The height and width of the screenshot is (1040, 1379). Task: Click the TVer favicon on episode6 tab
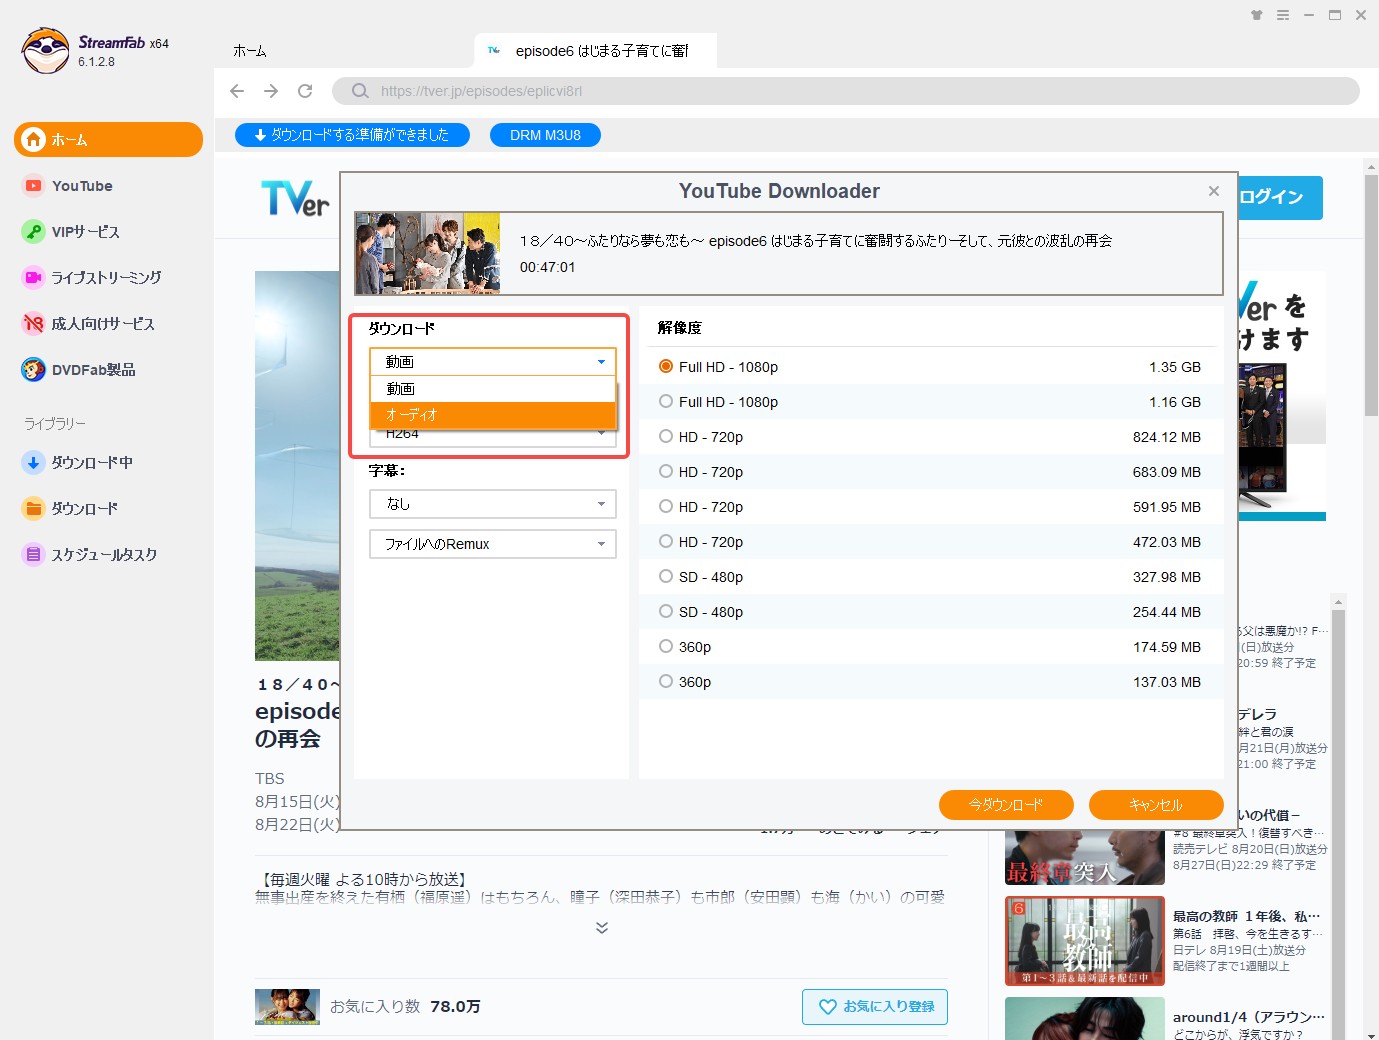494,50
